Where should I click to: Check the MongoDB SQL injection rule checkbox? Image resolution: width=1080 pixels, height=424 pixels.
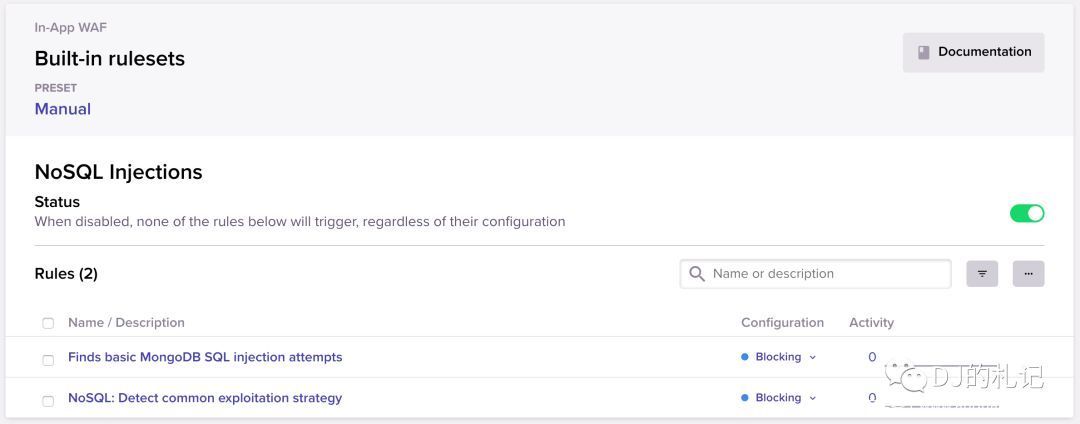click(48, 359)
